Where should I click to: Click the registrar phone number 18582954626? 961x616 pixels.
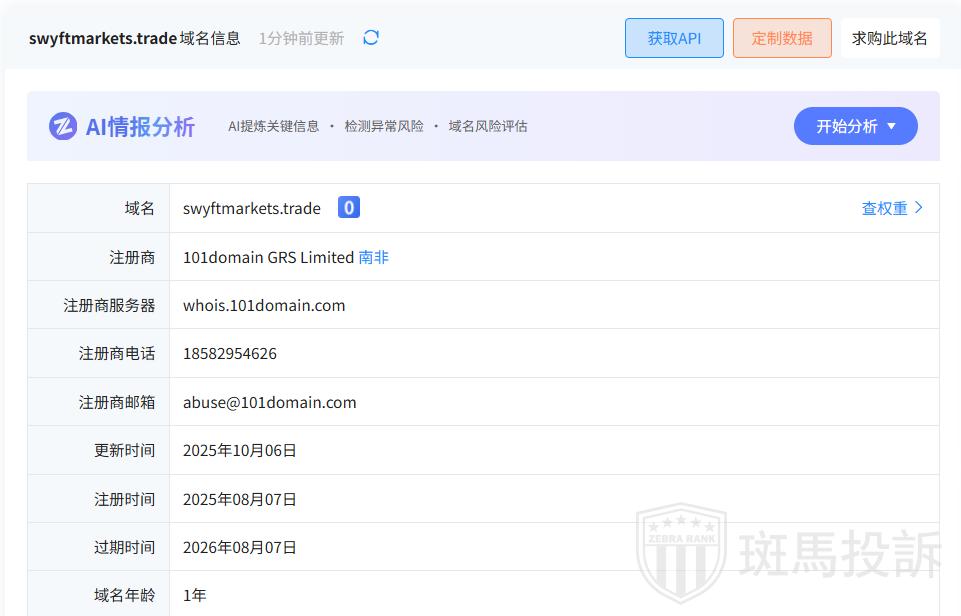click(230, 354)
